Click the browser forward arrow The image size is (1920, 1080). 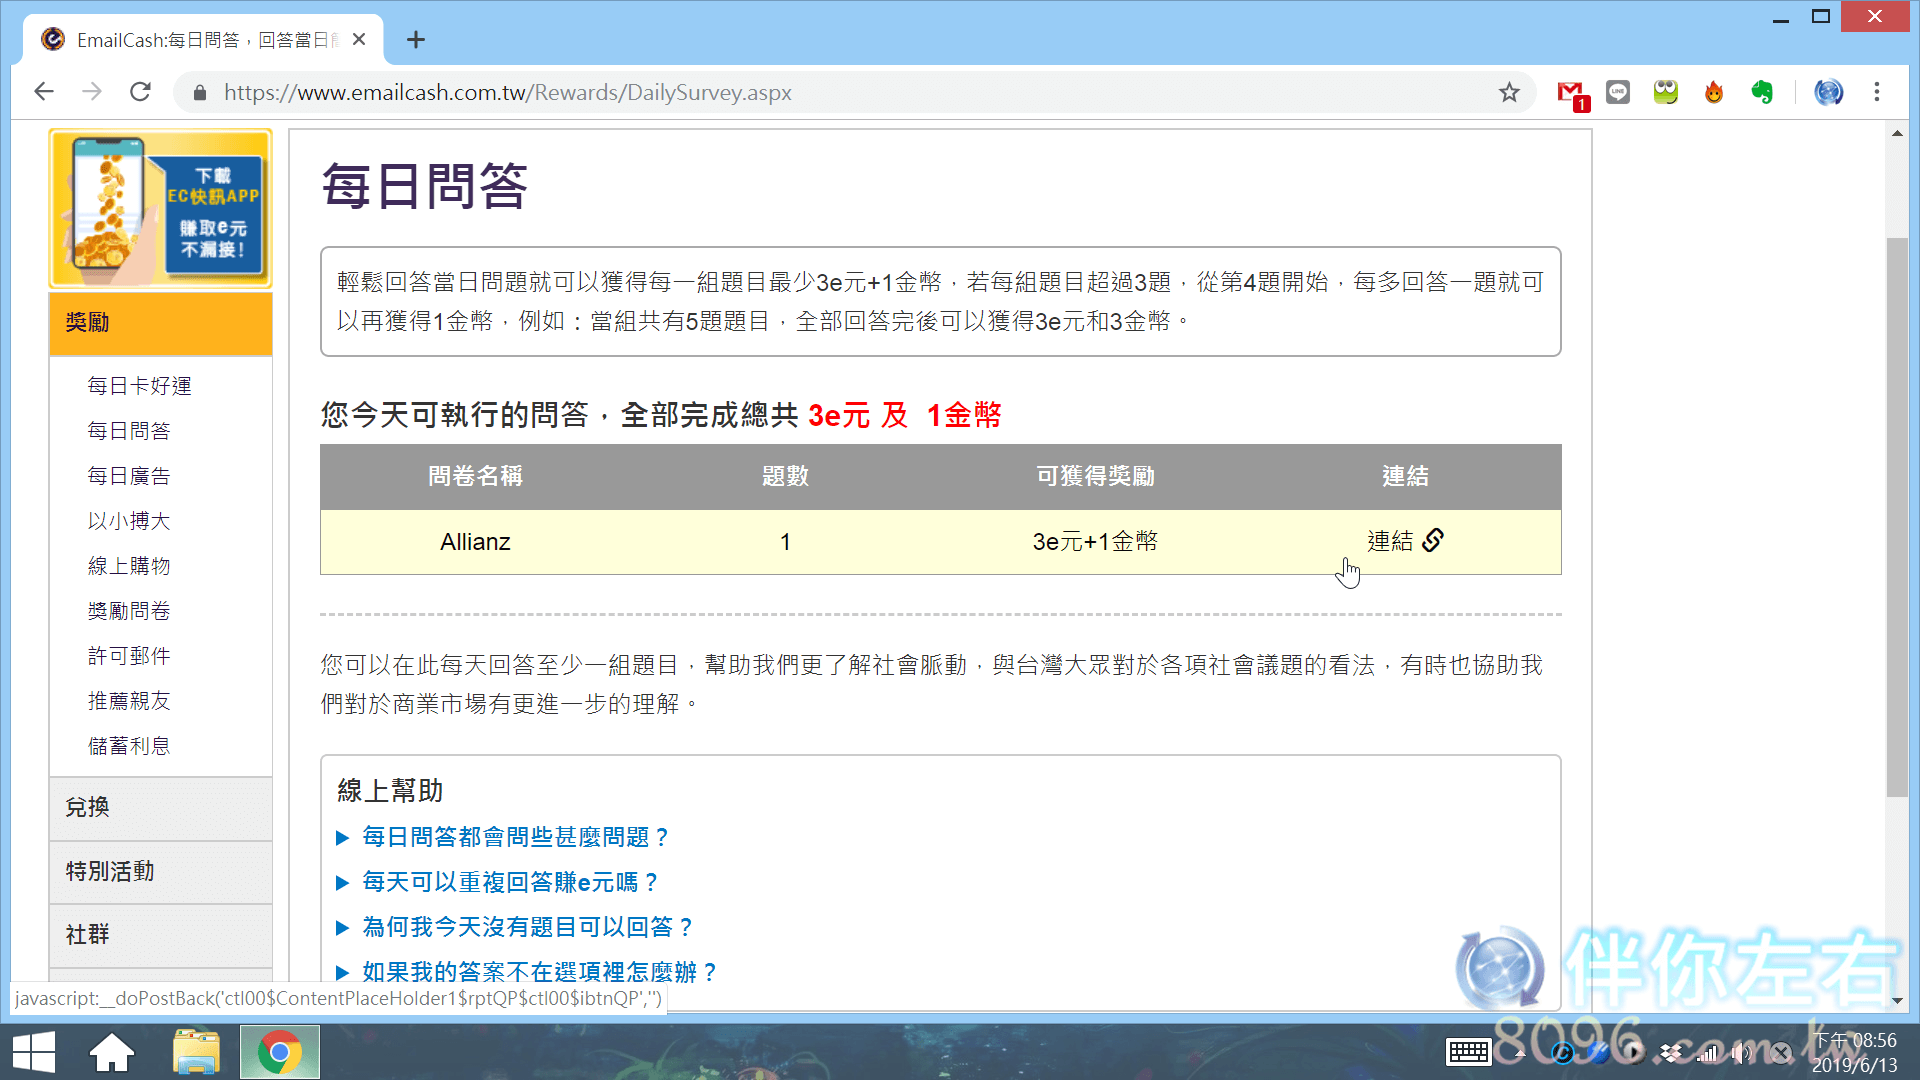coord(92,92)
